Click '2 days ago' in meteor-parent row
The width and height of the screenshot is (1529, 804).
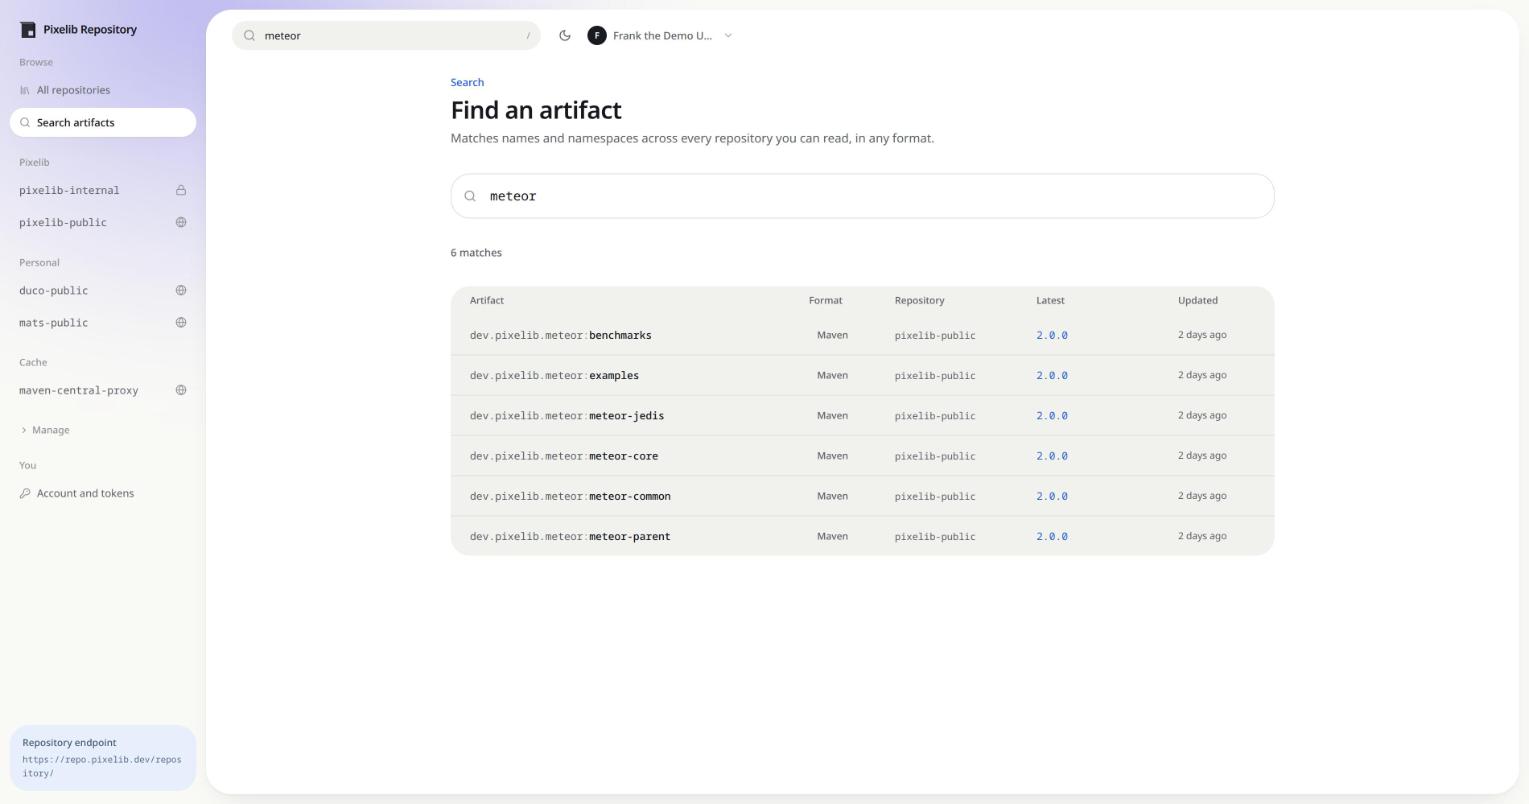coord(1202,536)
